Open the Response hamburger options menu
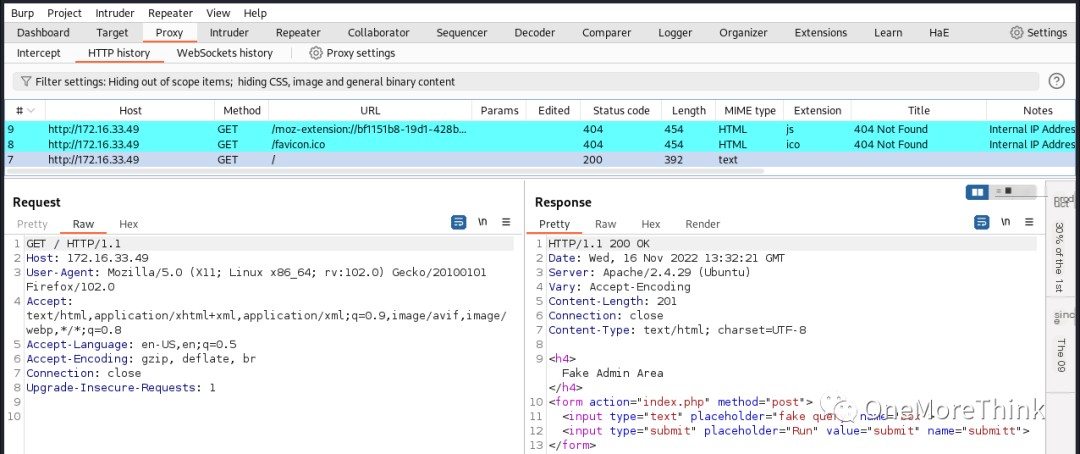The height and width of the screenshot is (454, 1080). click(1029, 223)
